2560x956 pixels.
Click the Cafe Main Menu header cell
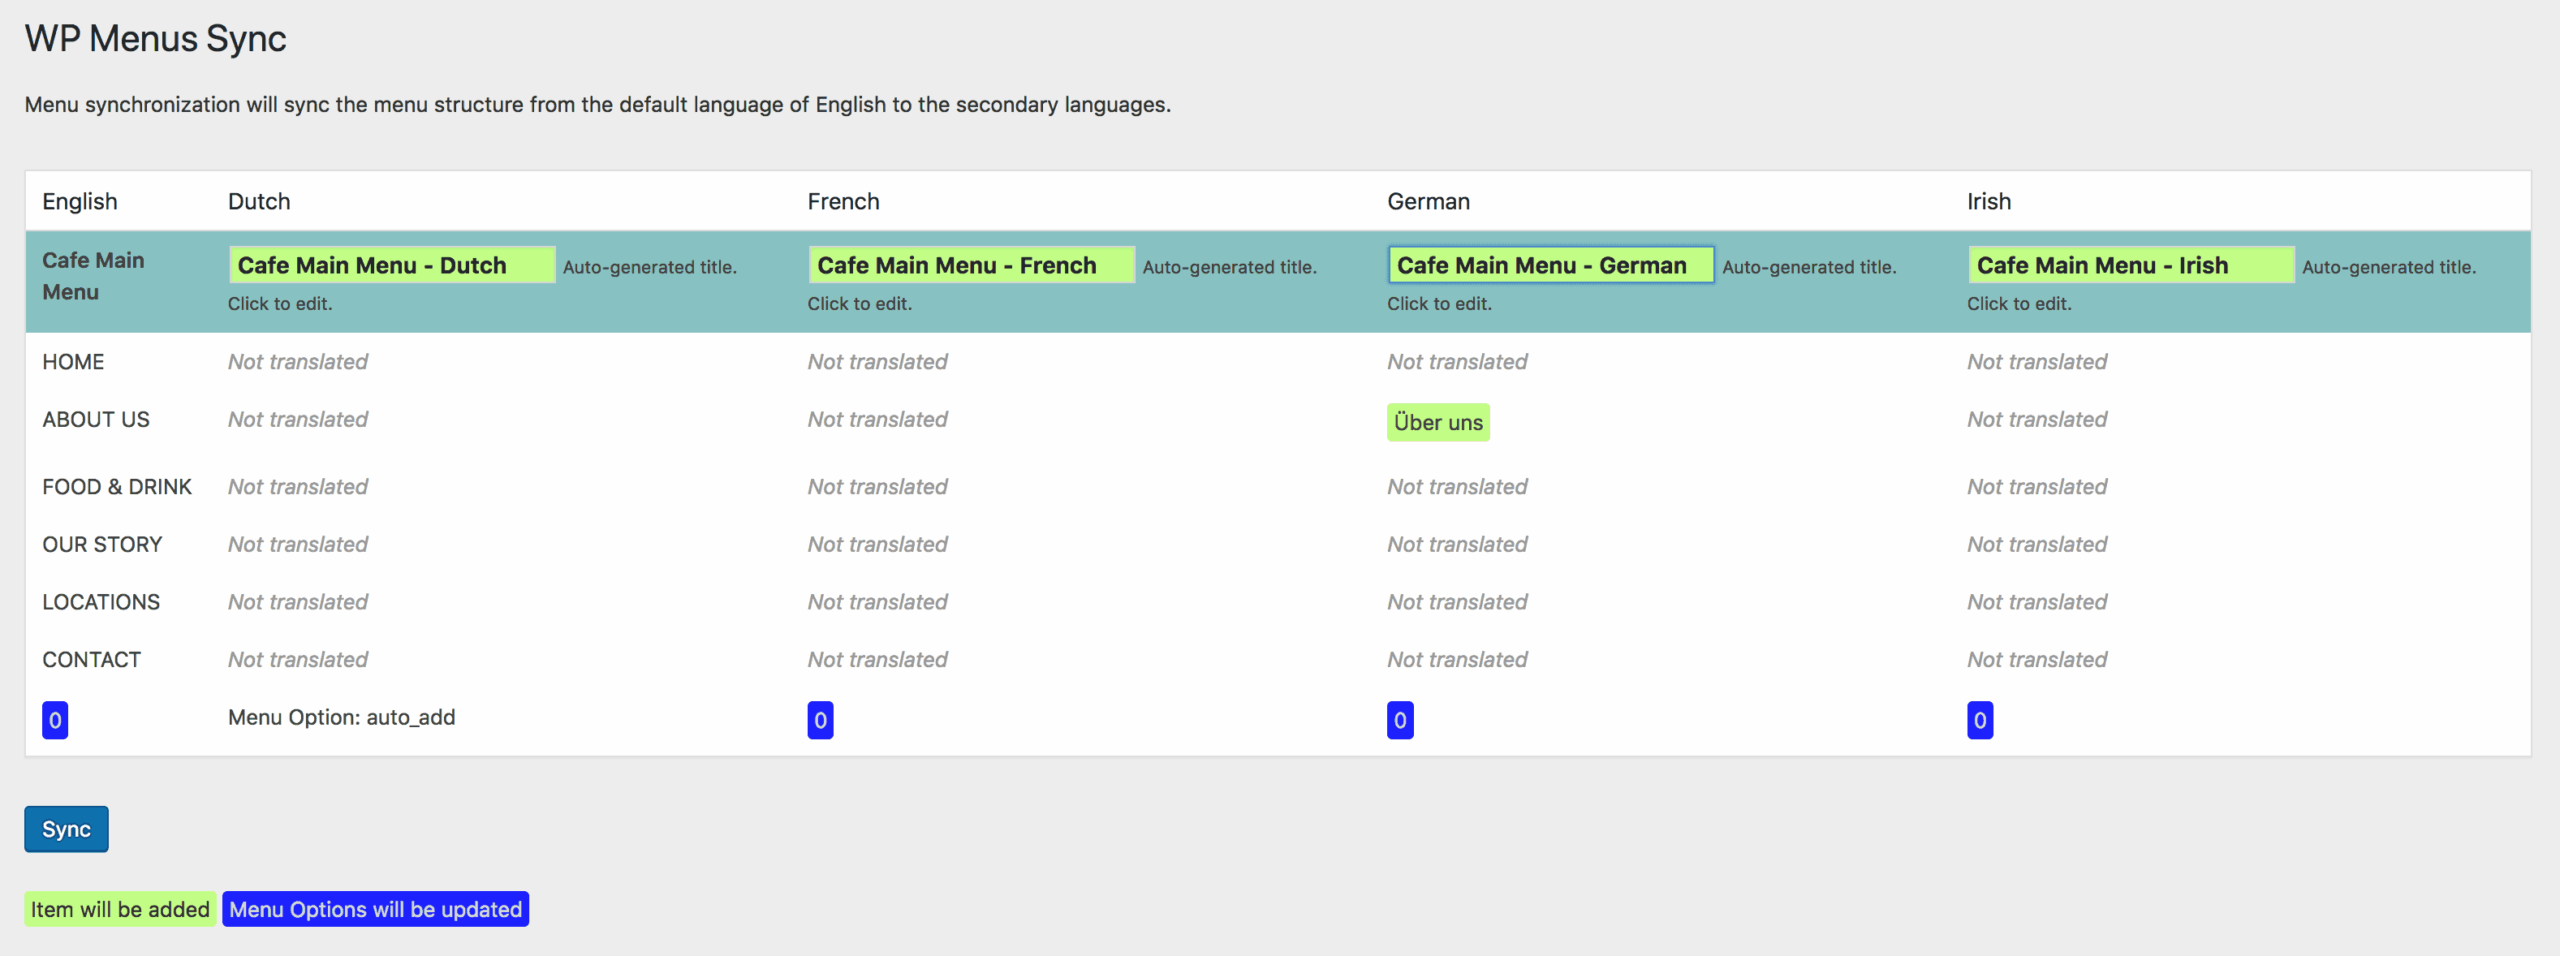pyautogui.click(x=93, y=276)
